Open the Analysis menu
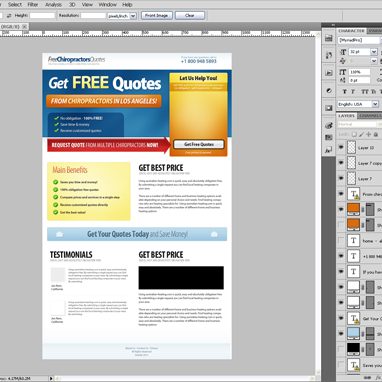 (x=53, y=5)
